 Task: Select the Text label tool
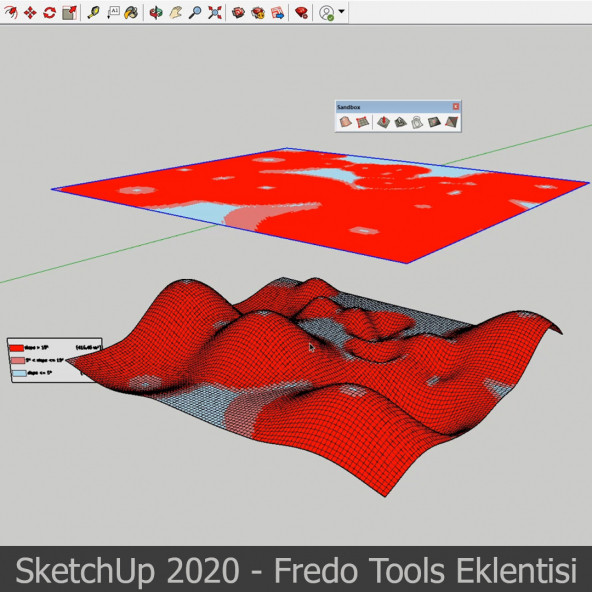[113, 12]
